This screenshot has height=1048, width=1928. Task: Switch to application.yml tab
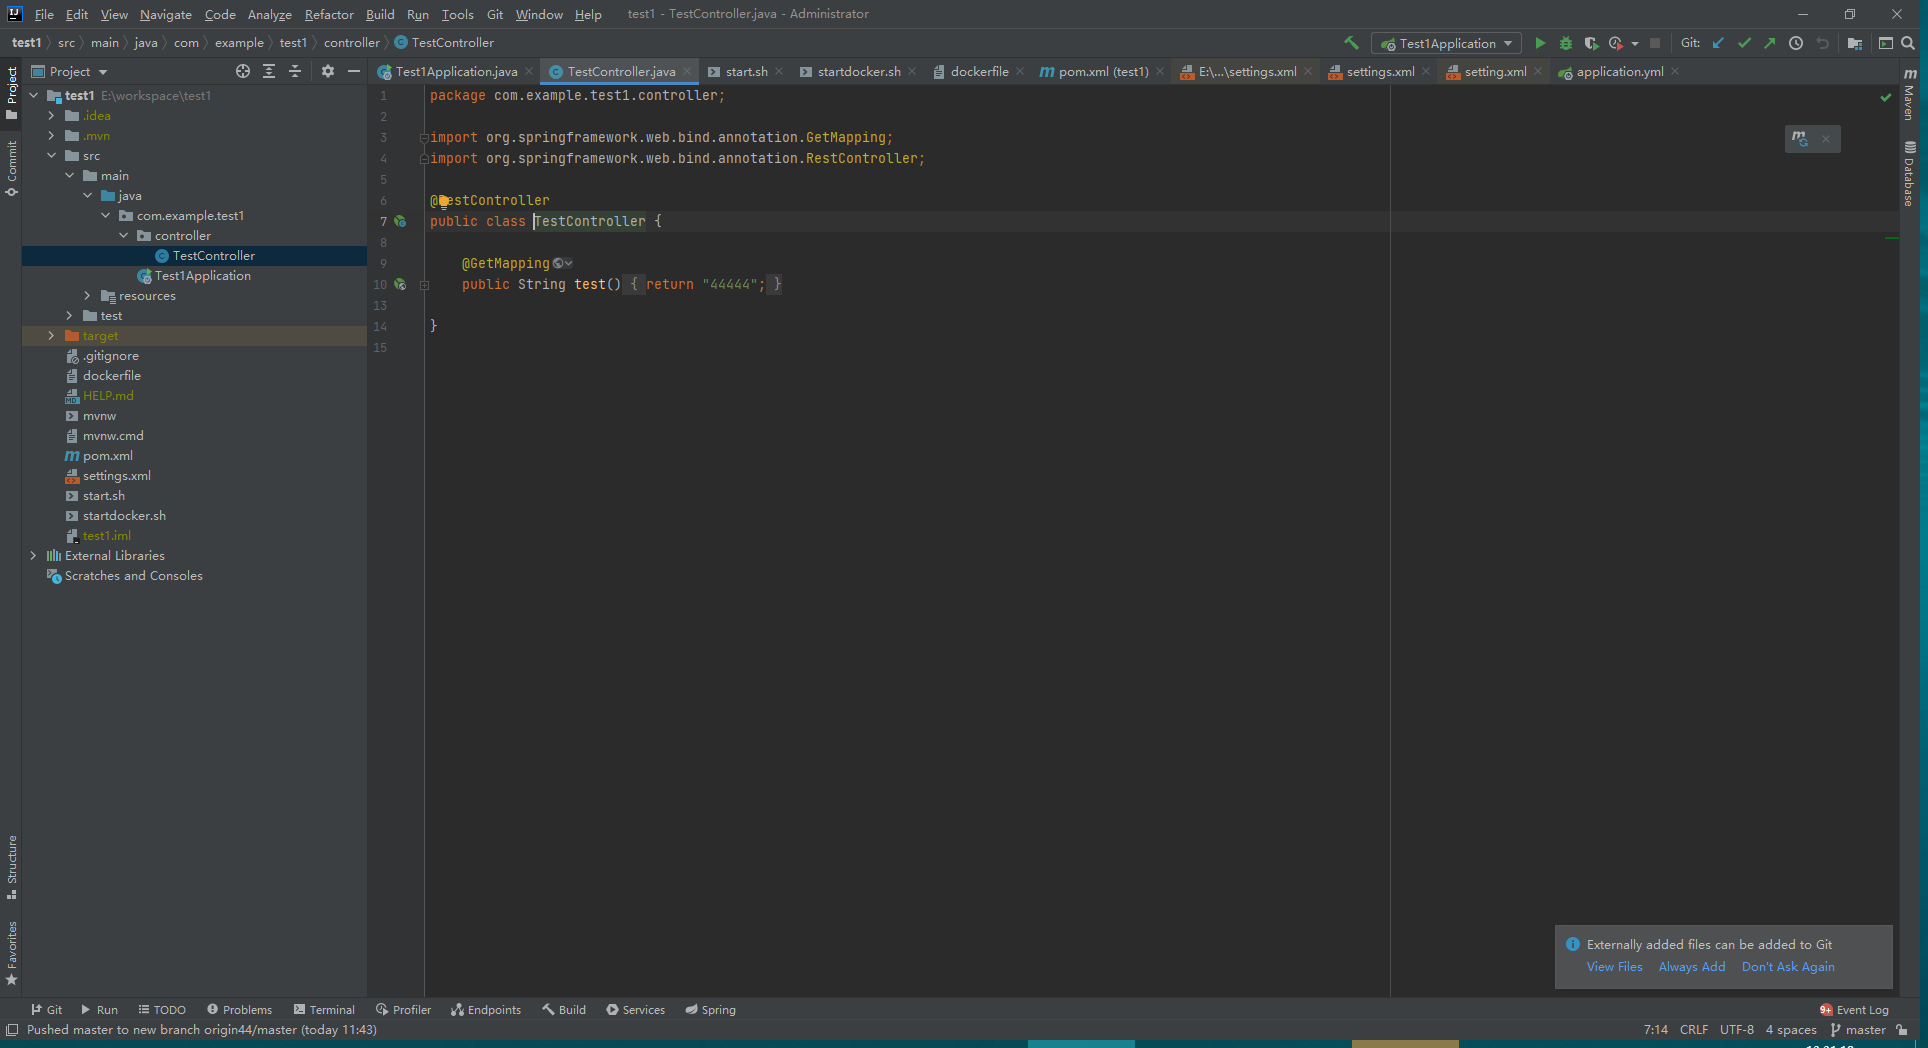pos(1619,71)
